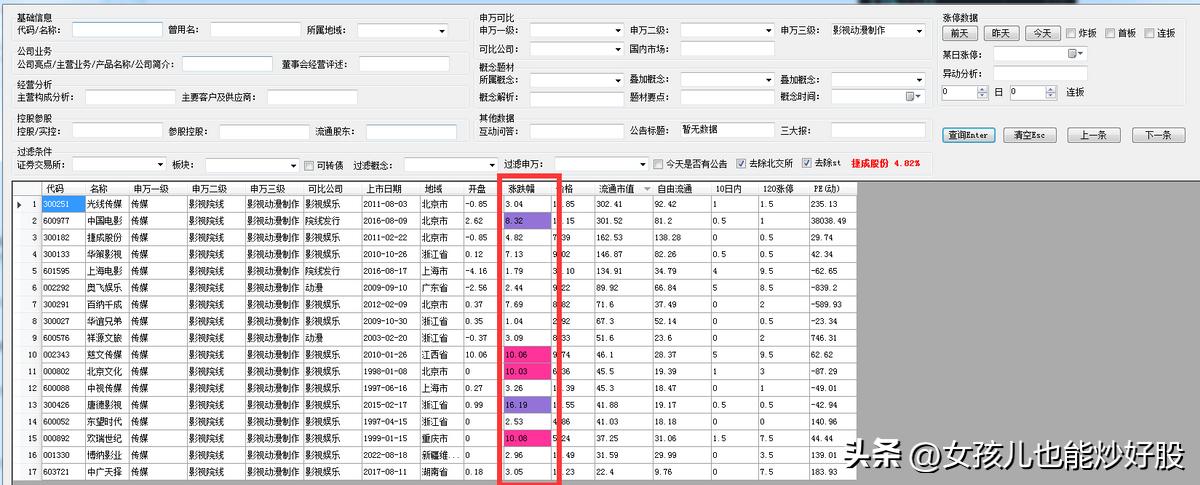Click the sort arrow on 流通市值 column header
1200x485 pixels.
pyautogui.click(x=647, y=188)
